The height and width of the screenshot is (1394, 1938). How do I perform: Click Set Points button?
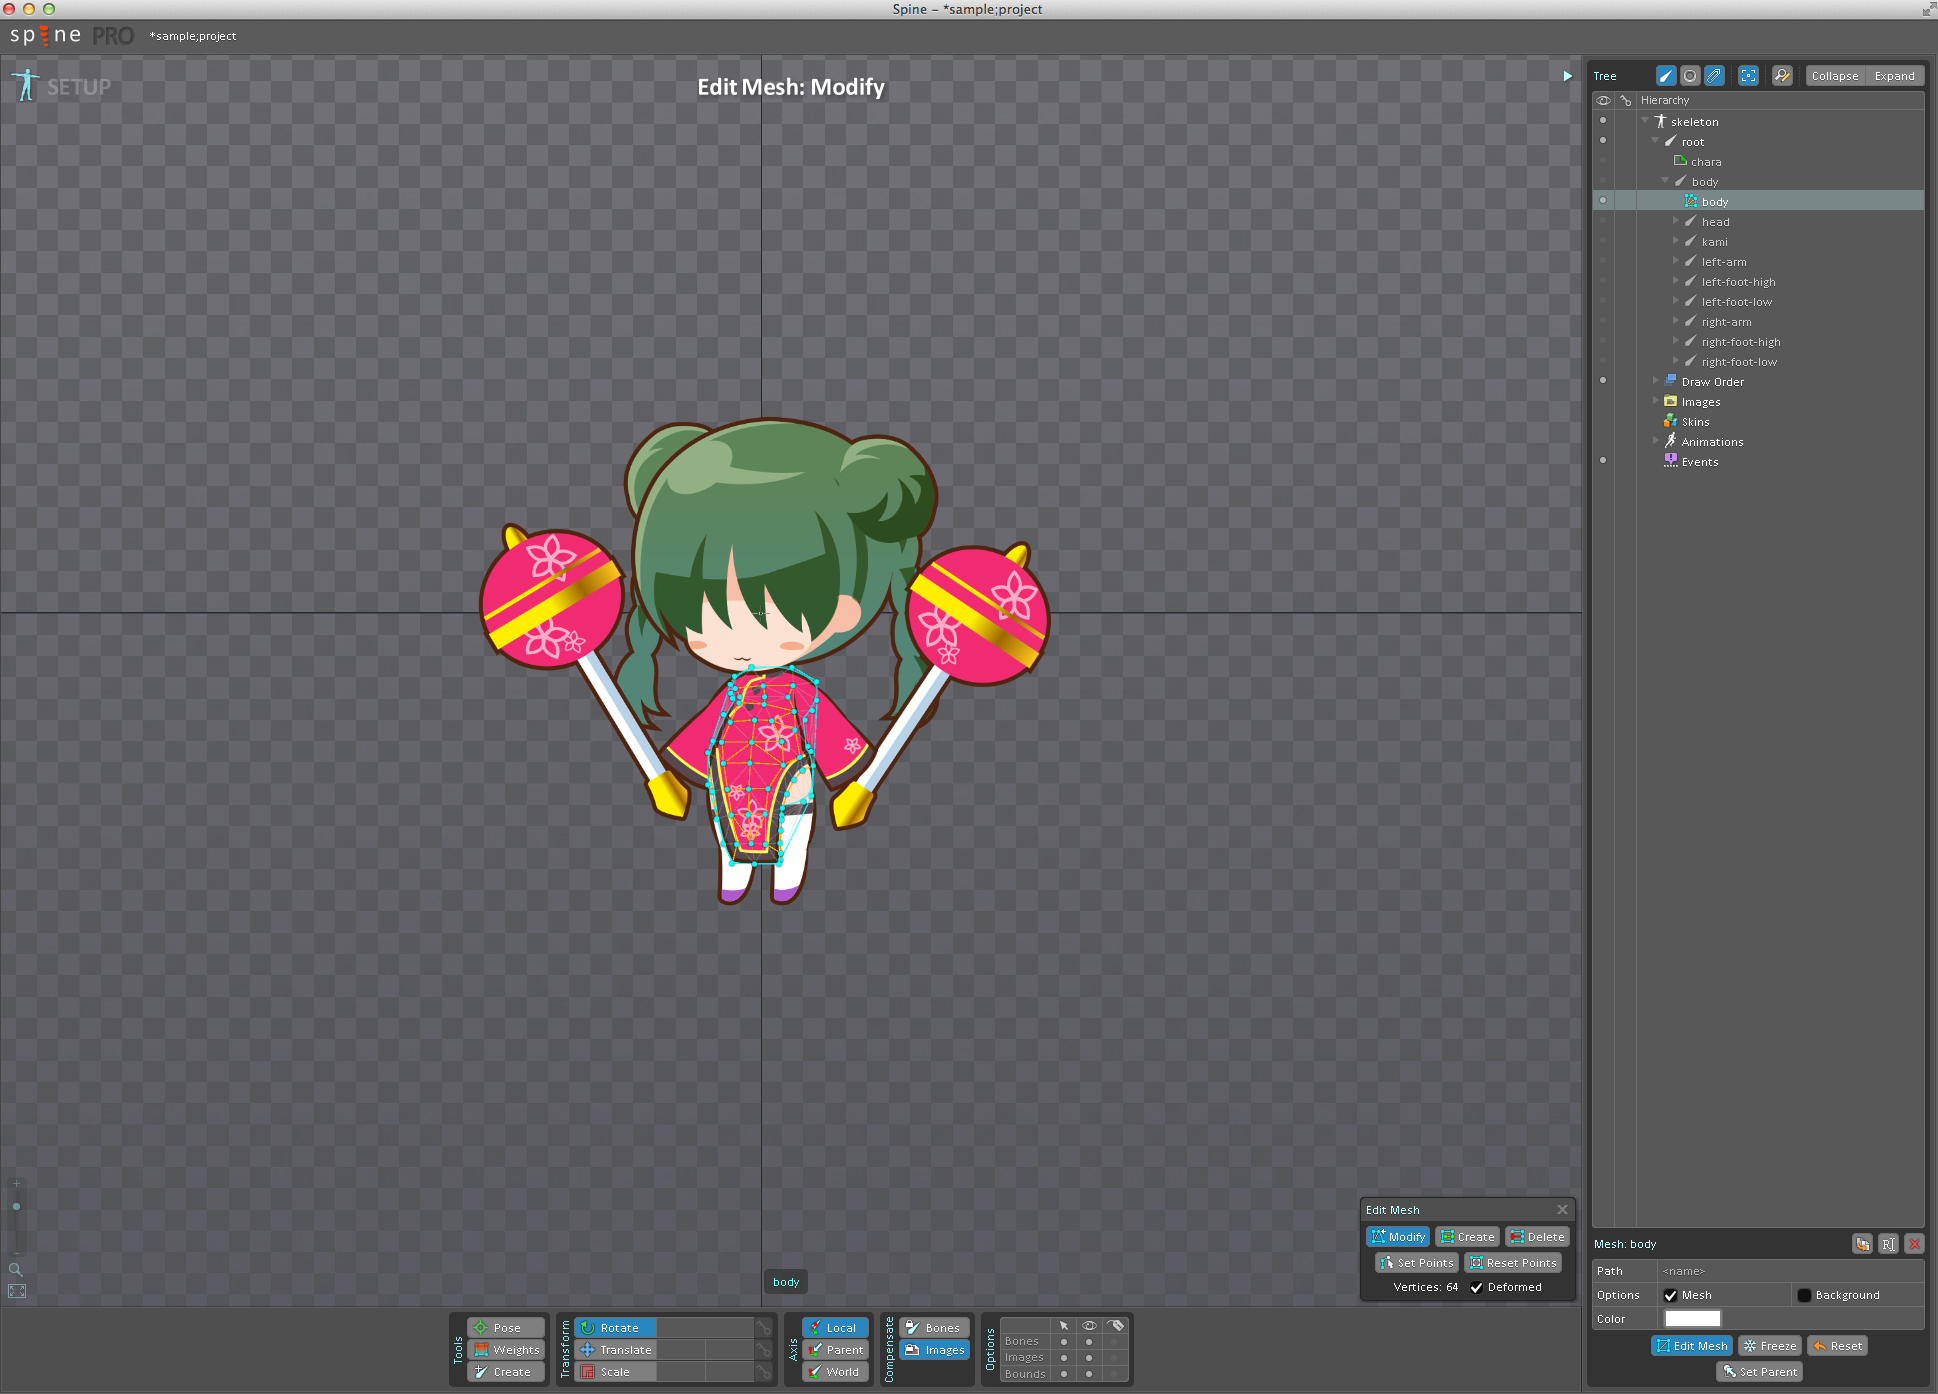pyautogui.click(x=1416, y=1263)
